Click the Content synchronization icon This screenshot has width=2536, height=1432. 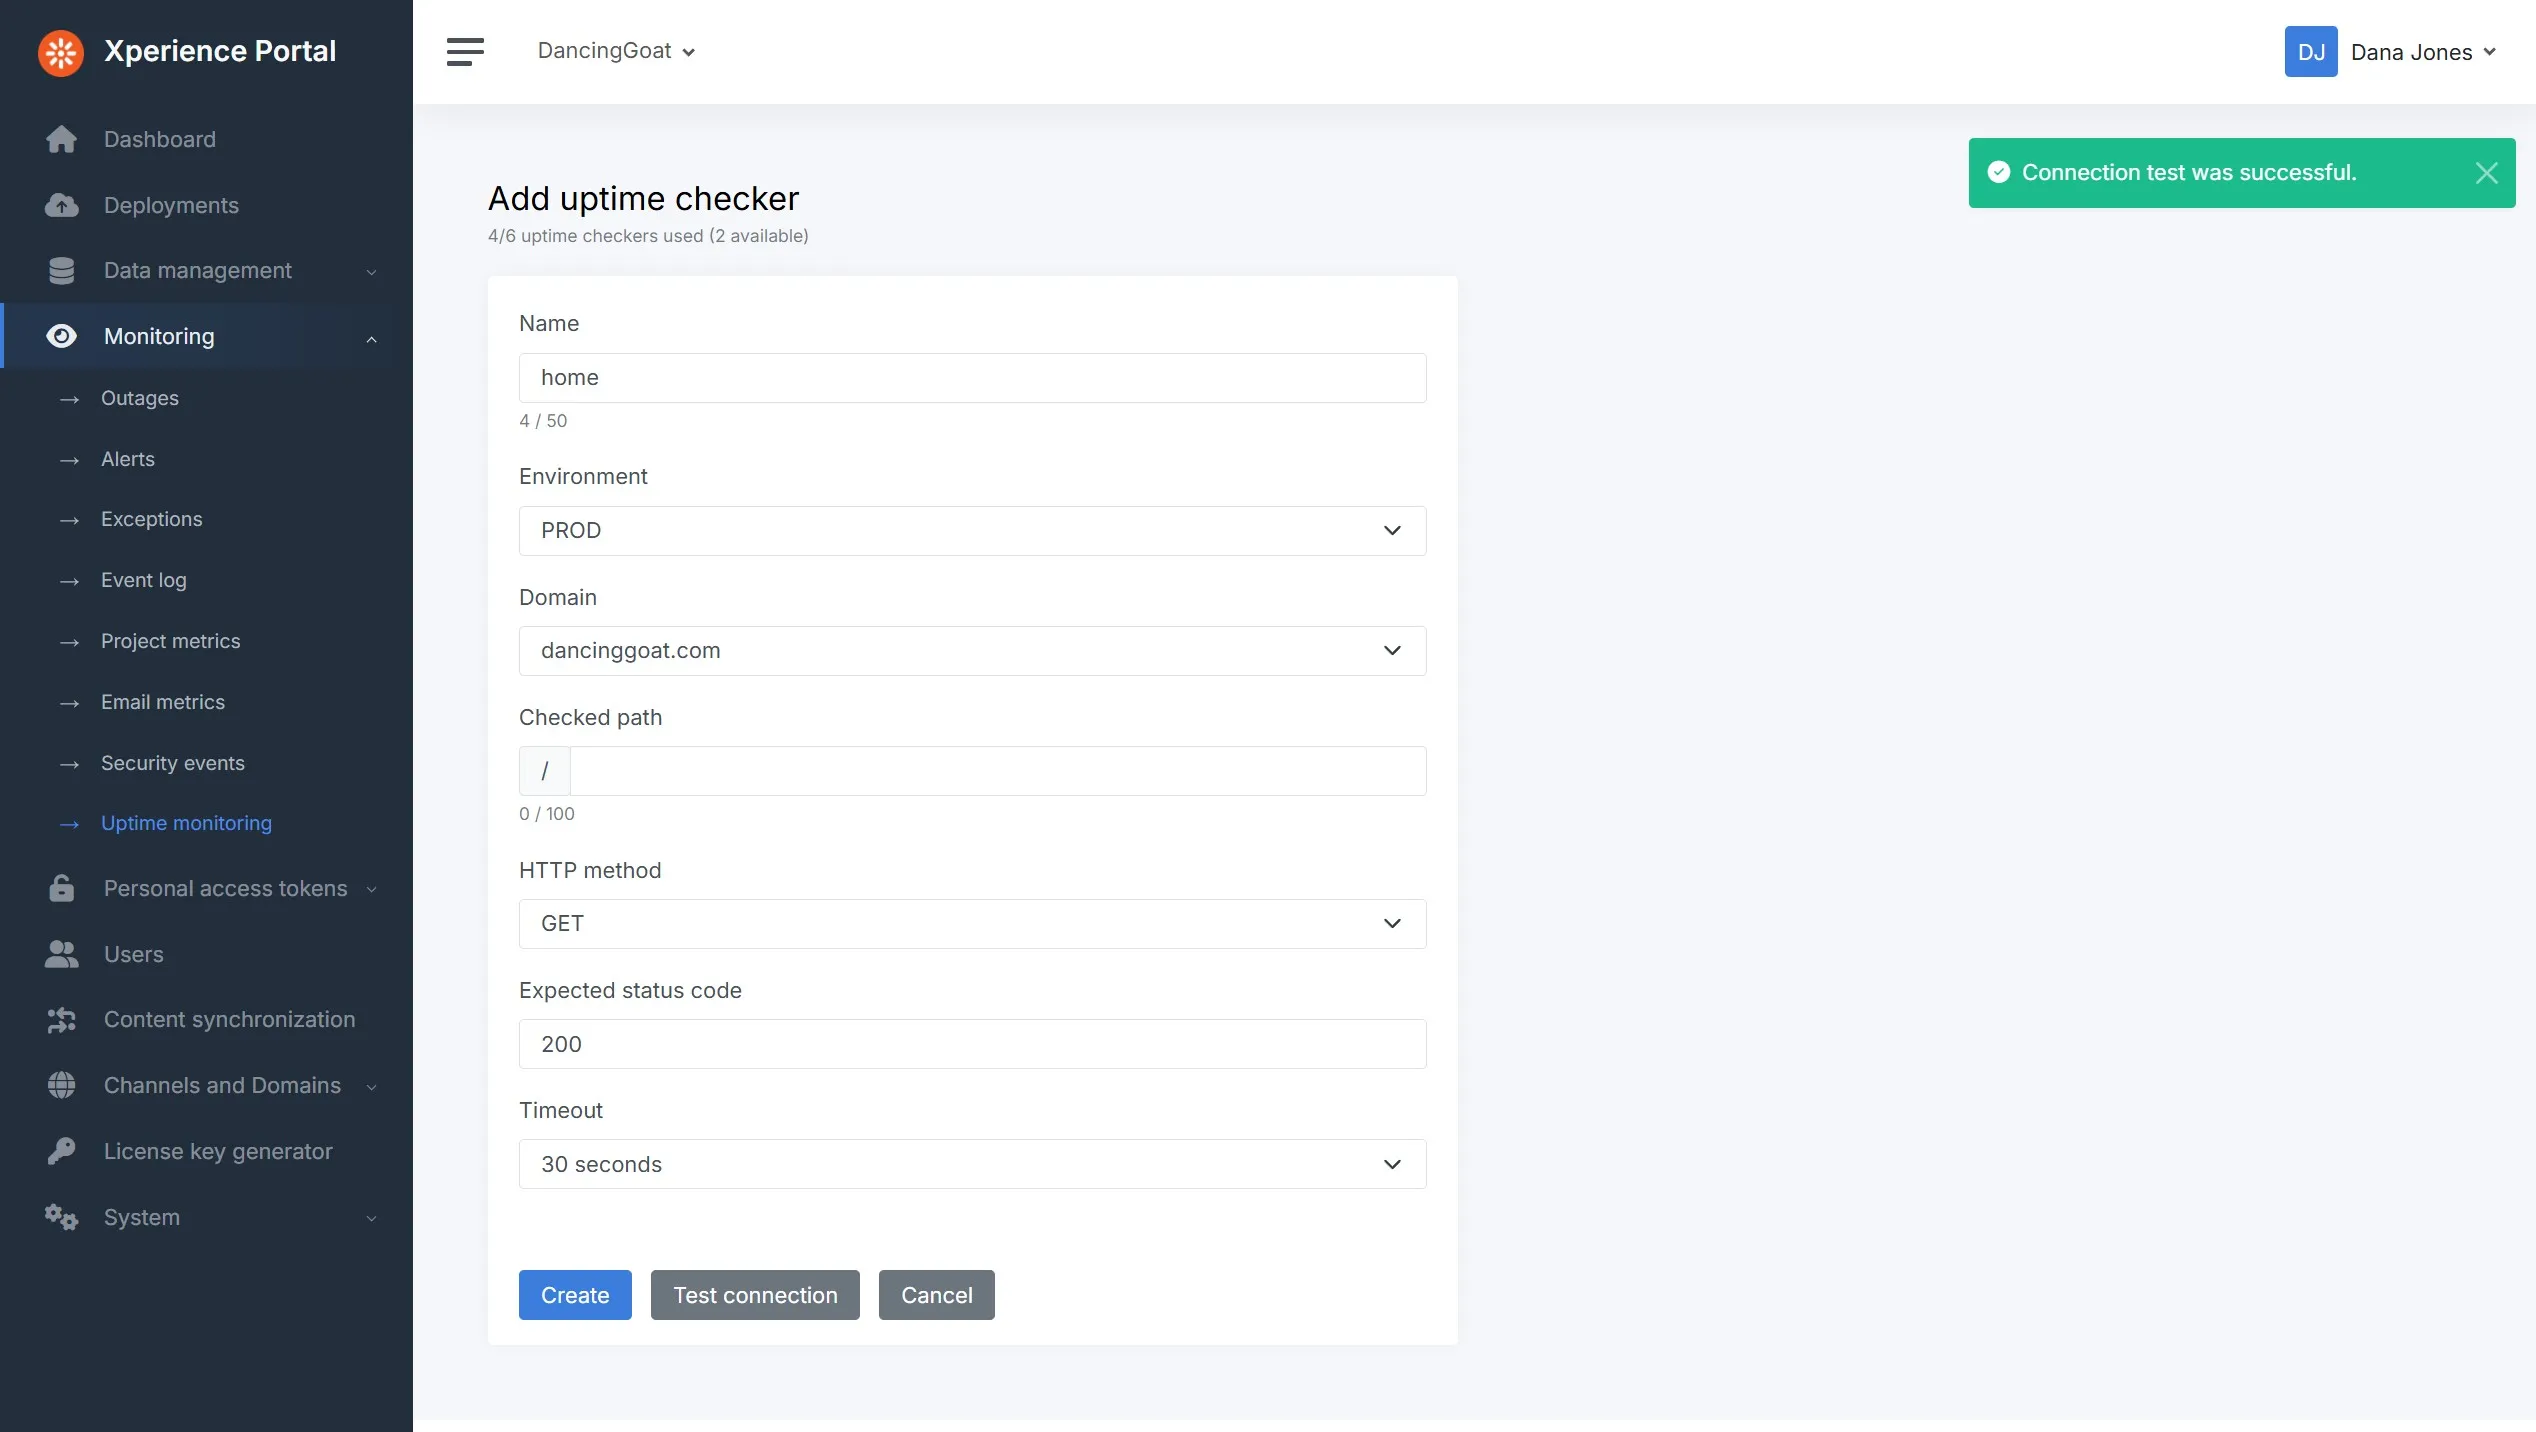61,1020
